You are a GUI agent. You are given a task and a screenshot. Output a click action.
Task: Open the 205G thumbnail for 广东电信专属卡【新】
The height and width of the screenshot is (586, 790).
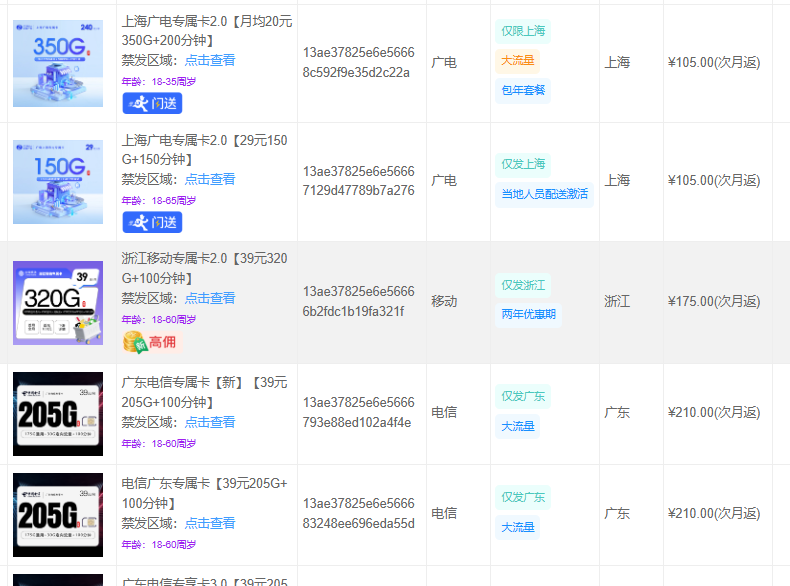[x=58, y=414]
